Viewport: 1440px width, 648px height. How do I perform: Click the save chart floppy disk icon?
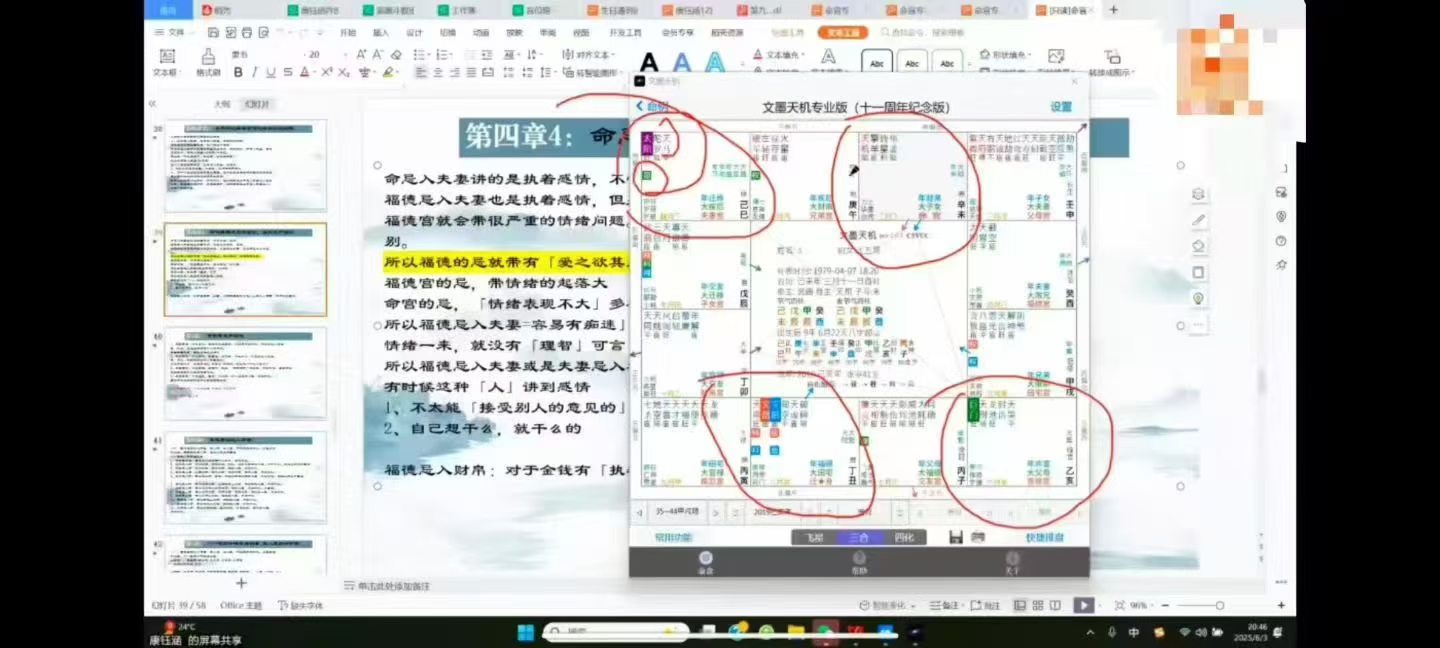(956, 537)
